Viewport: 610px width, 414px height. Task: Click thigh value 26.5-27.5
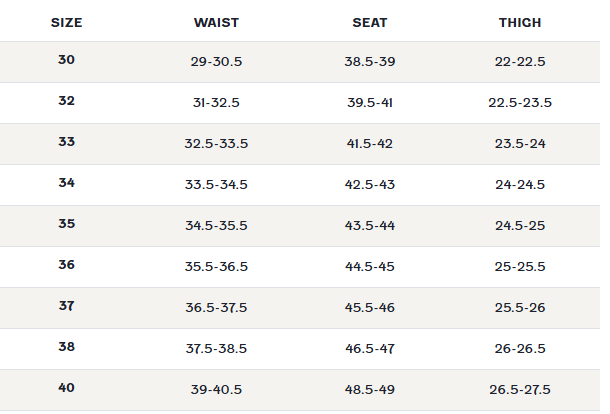click(x=520, y=389)
